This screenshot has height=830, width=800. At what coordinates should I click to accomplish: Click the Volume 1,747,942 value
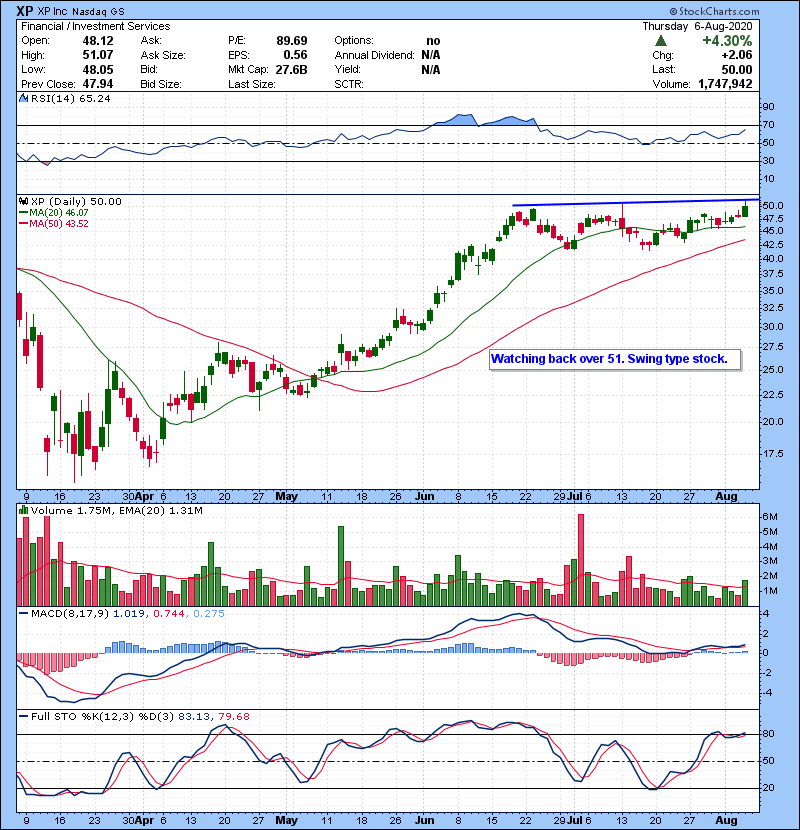click(725, 84)
